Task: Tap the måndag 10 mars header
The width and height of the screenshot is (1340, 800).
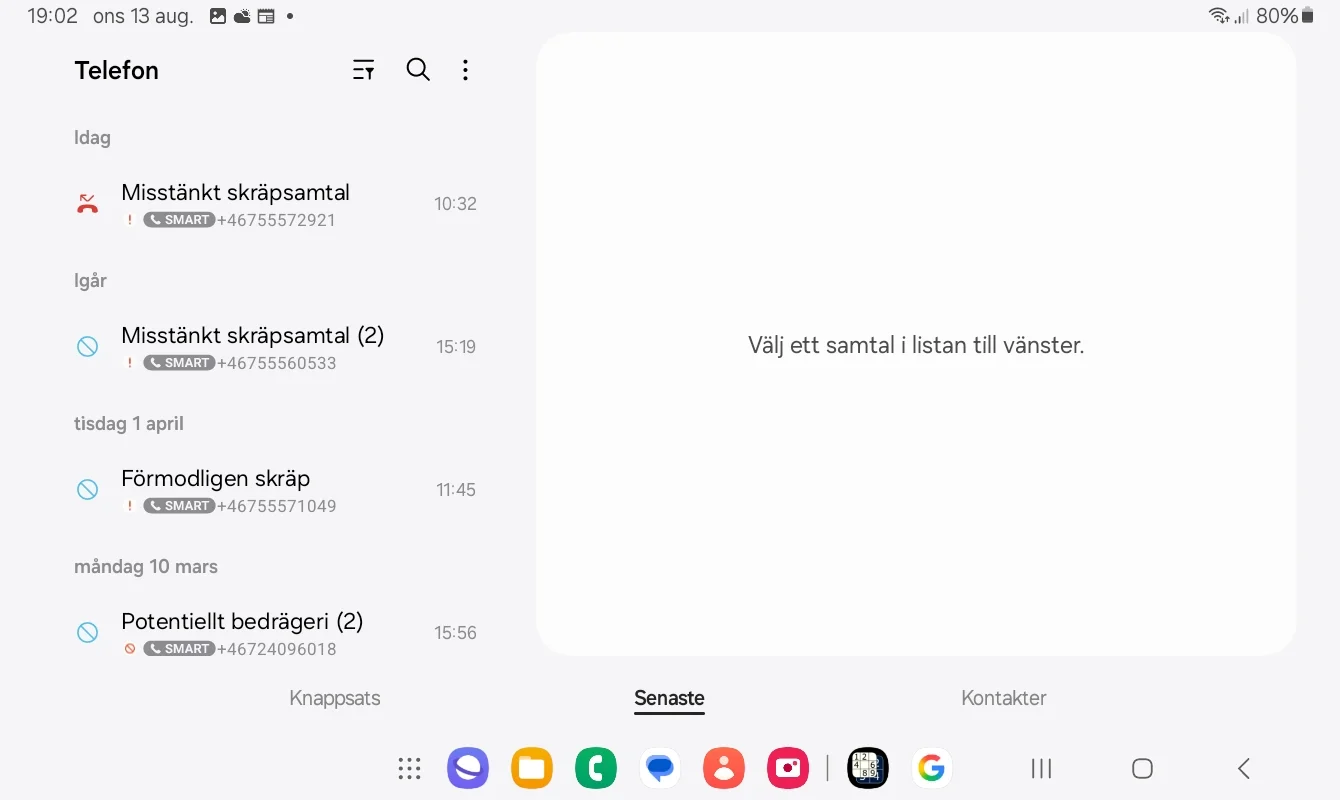Action: pos(146,567)
